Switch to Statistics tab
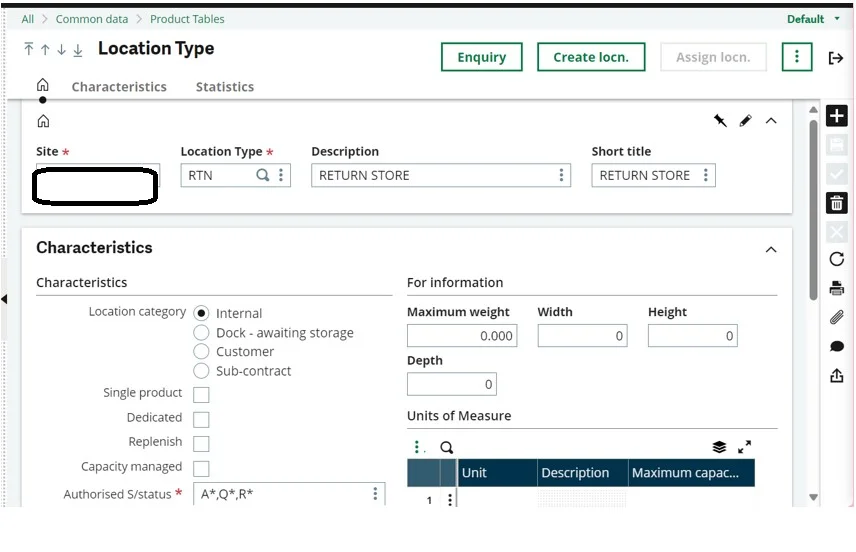856x552 pixels. click(225, 87)
